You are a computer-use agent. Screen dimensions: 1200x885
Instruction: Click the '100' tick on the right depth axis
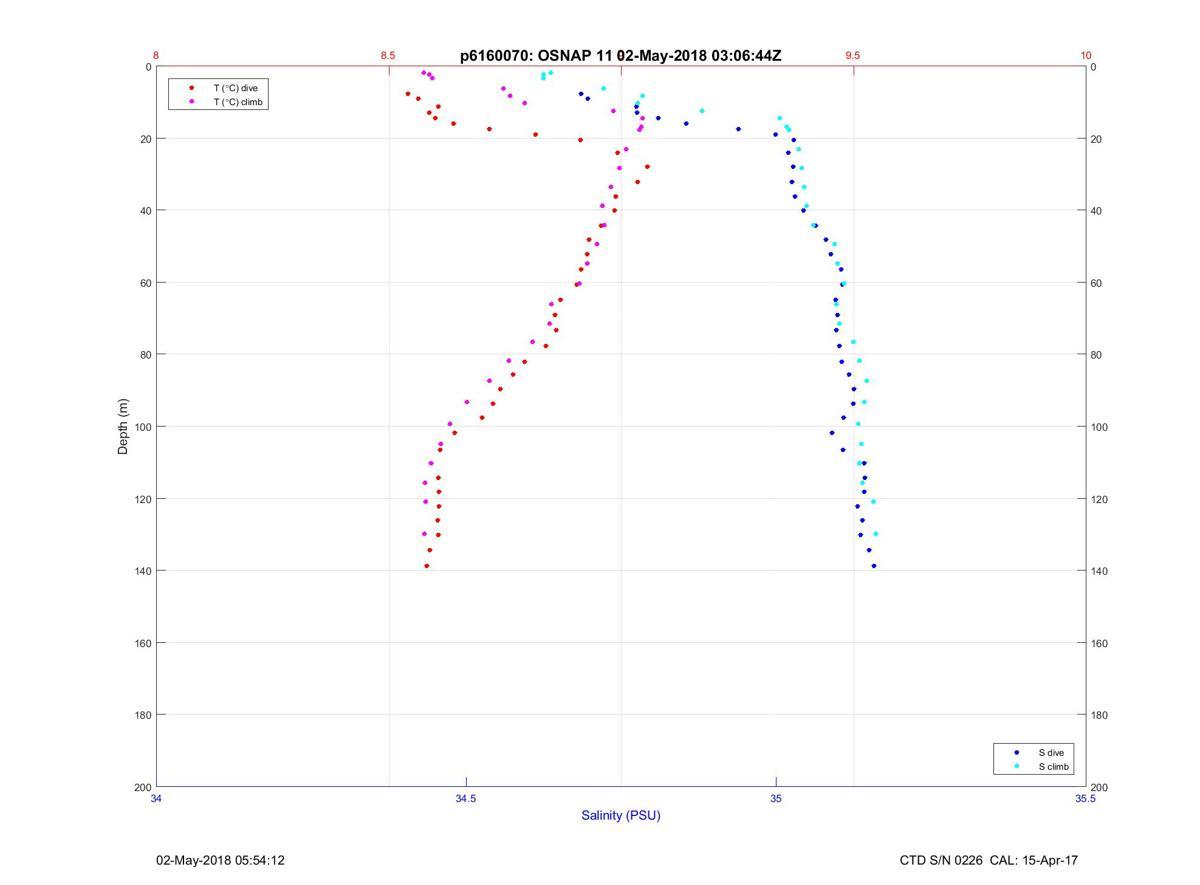pos(1099,427)
